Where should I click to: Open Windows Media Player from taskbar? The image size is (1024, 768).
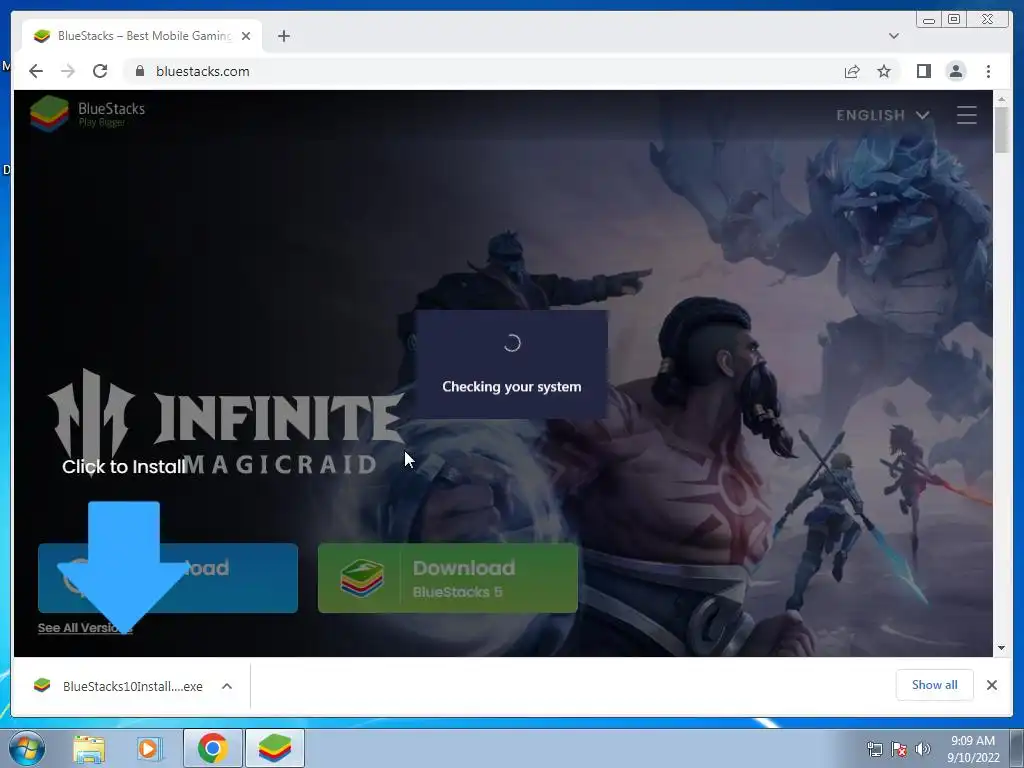pos(149,748)
